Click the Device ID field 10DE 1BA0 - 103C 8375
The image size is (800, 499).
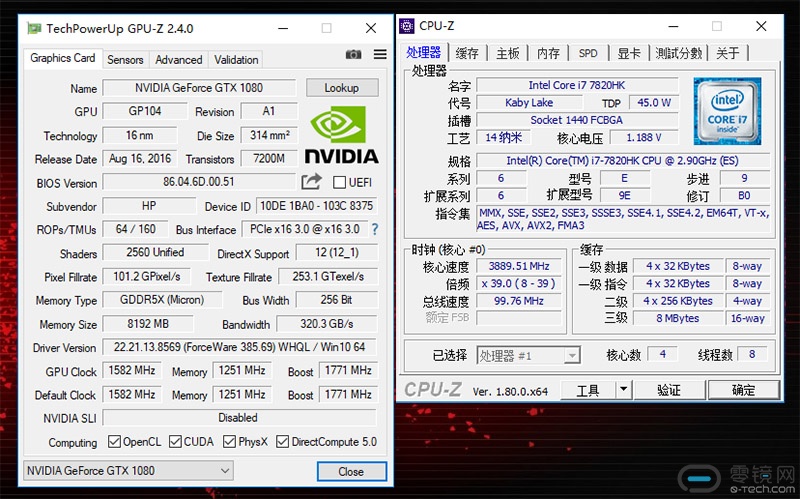317,206
